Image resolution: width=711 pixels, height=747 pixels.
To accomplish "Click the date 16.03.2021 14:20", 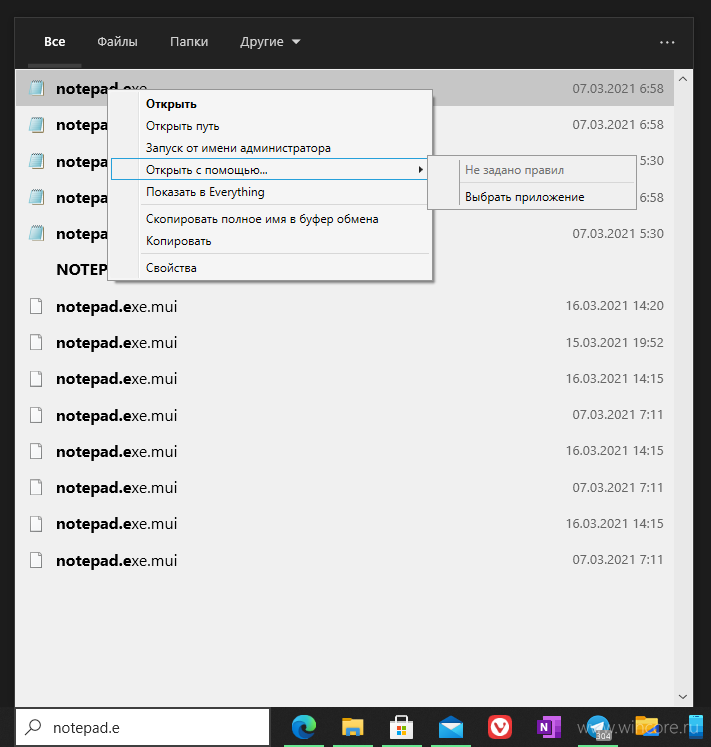I will [x=614, y=306].
